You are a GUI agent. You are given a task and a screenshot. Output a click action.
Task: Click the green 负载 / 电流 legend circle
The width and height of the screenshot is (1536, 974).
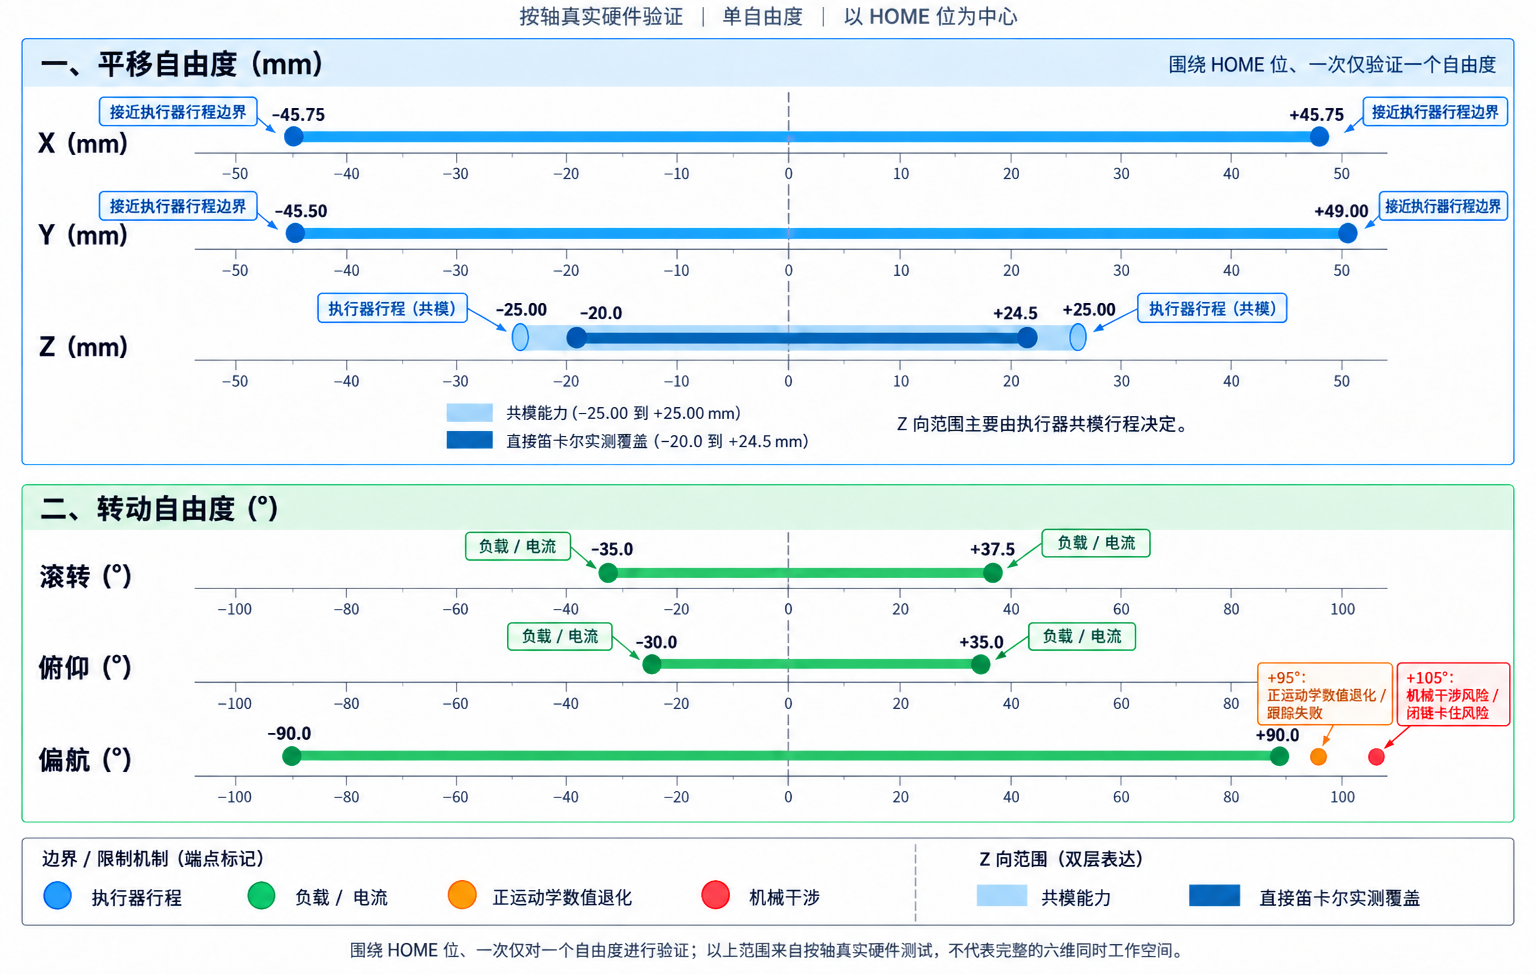coord(261,896)
